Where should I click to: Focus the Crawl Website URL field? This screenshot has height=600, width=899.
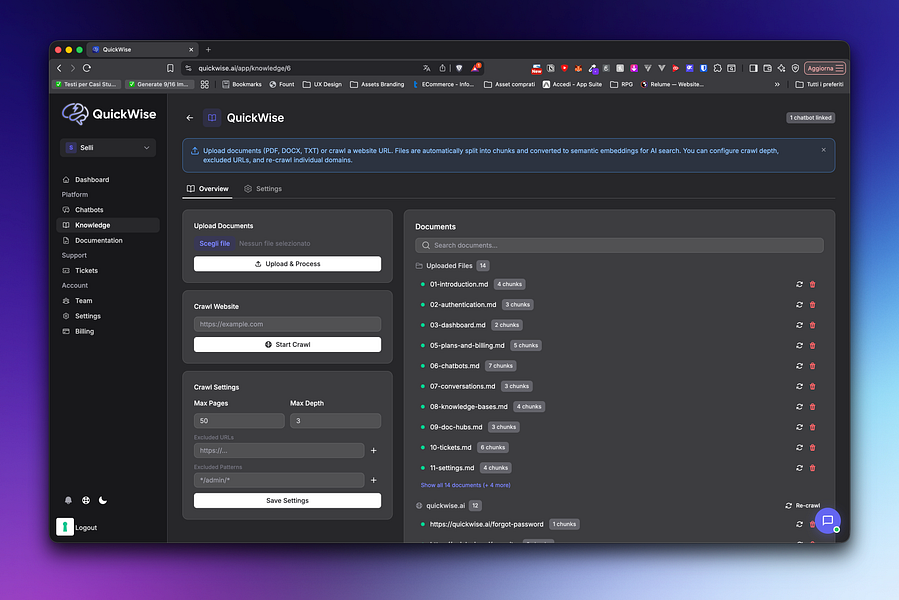pos(287,324)
